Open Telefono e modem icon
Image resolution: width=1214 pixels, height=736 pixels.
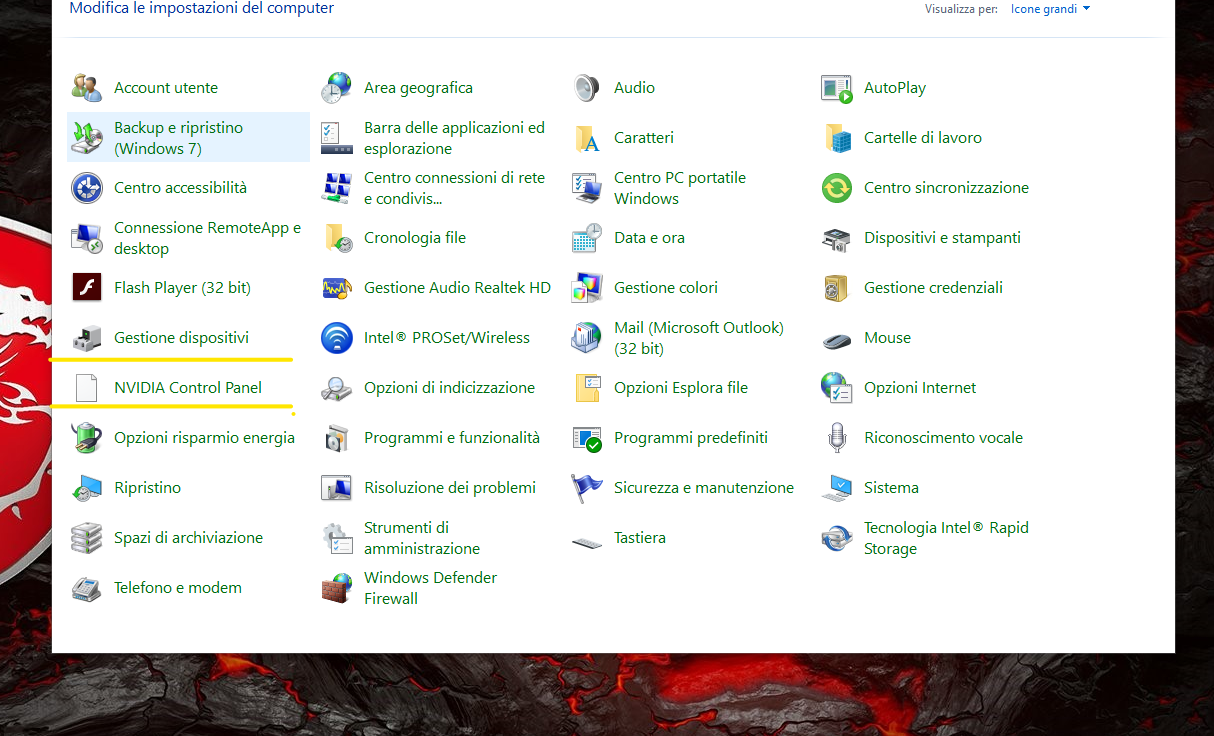[87, 588]
